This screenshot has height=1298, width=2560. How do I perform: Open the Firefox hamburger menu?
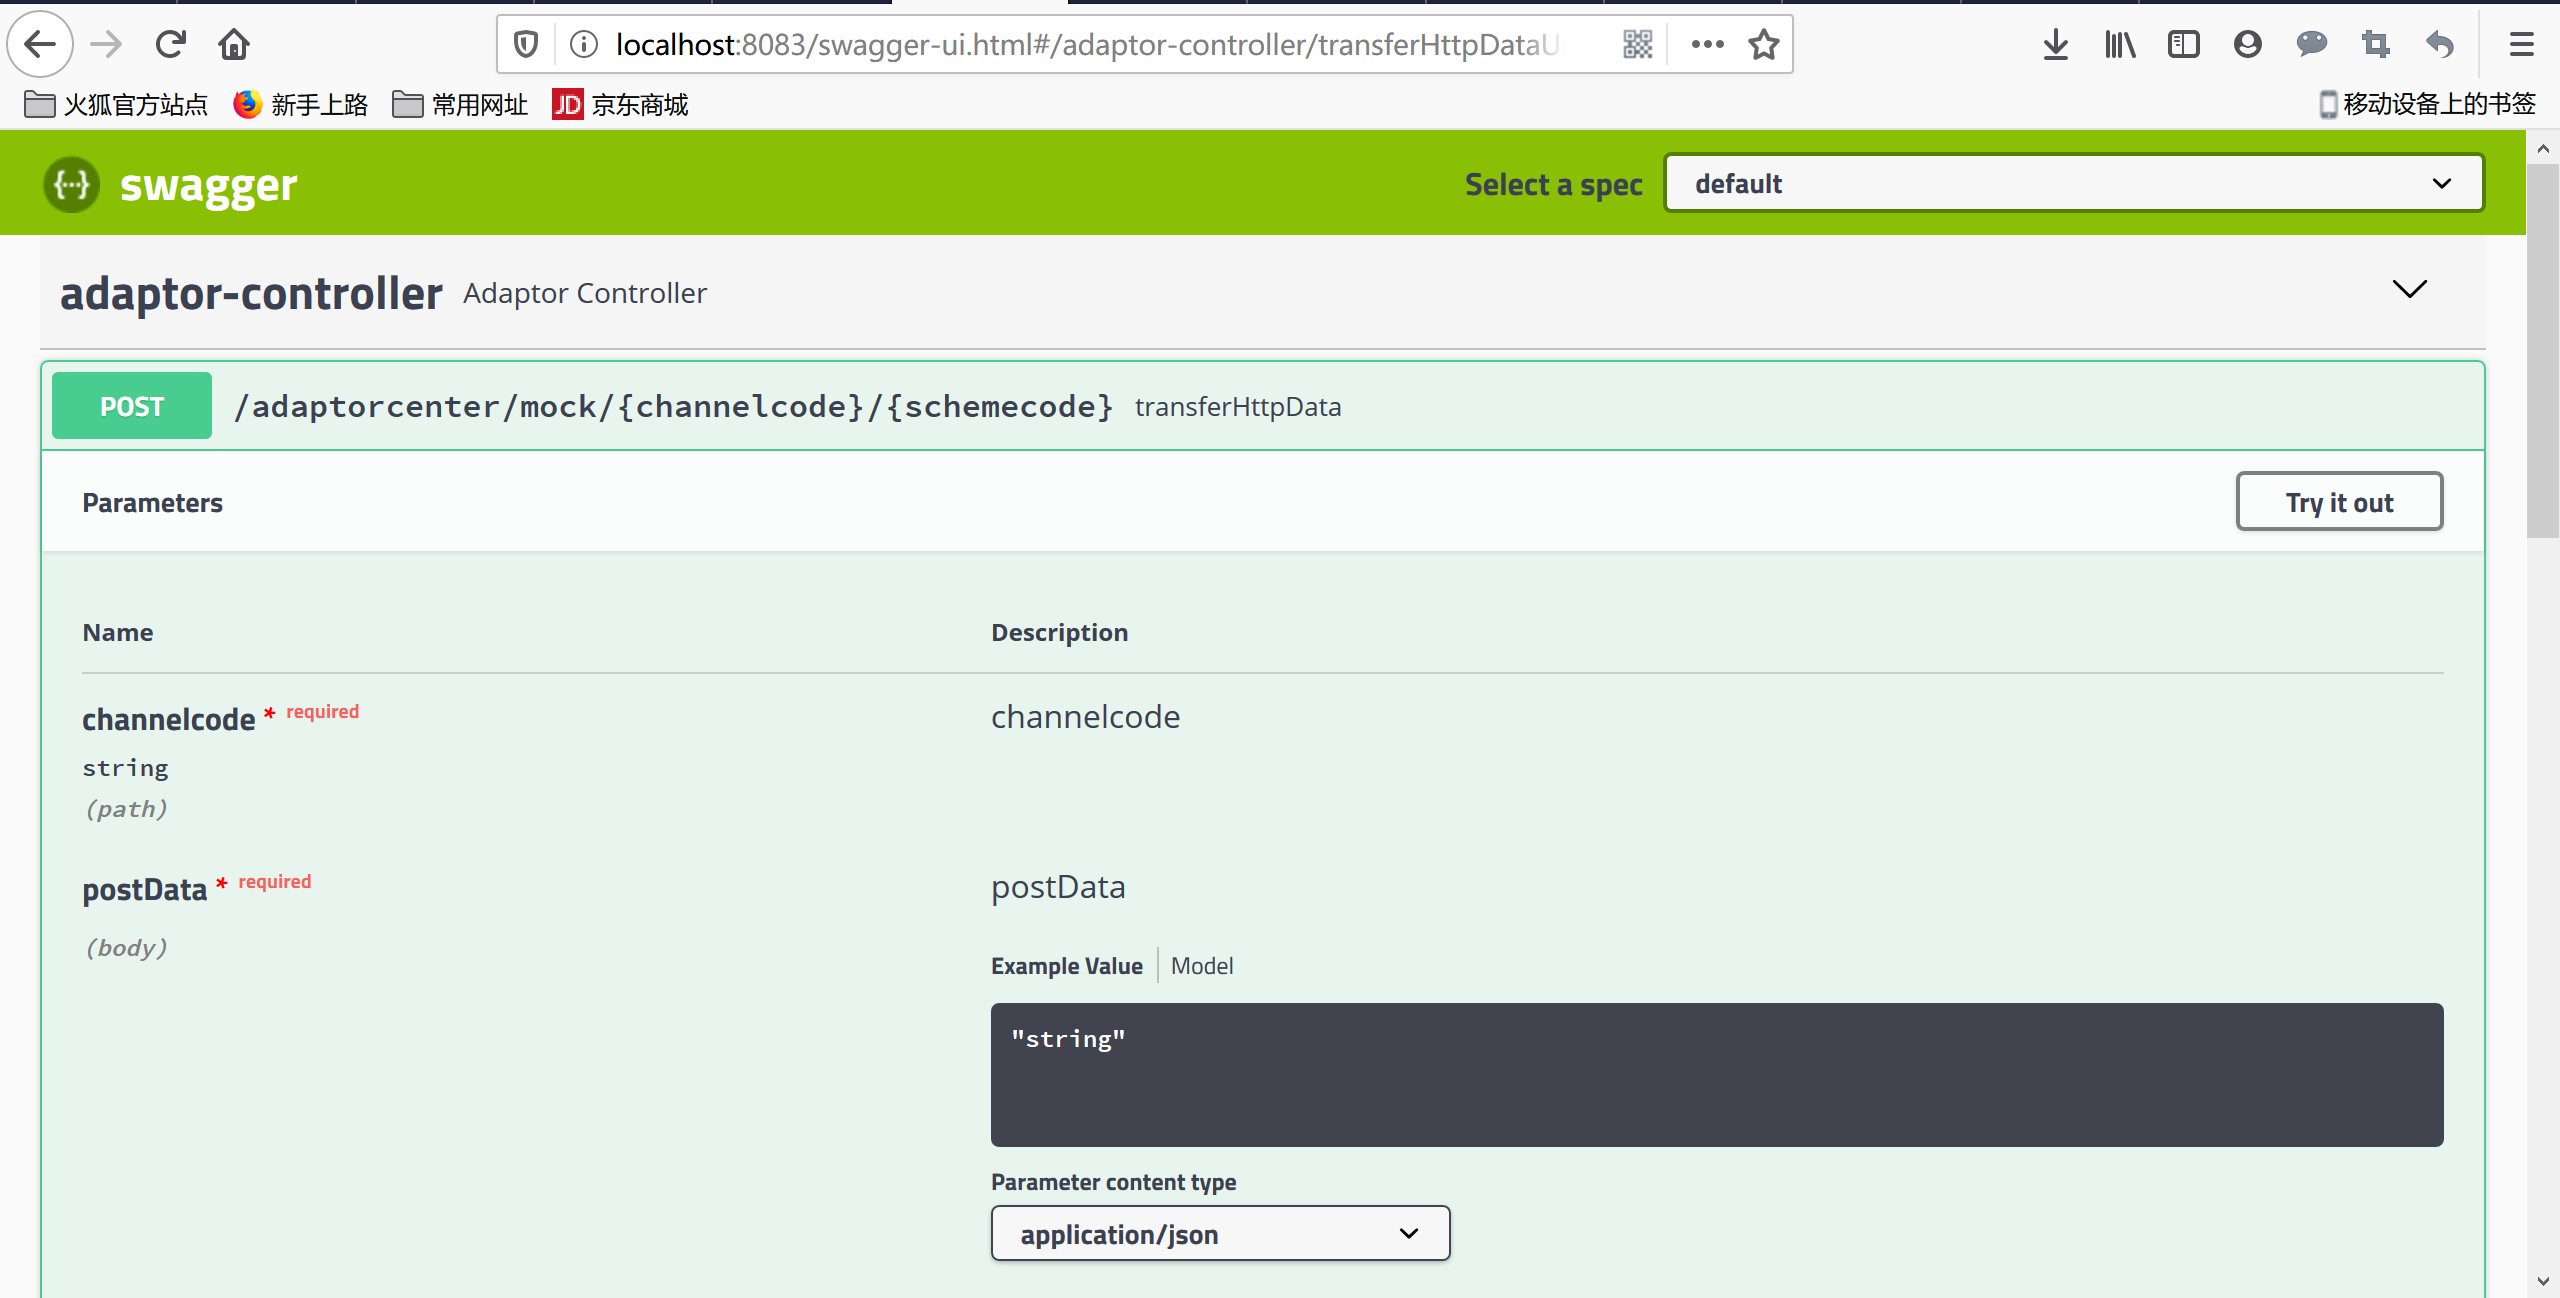tap(2521, 44)
